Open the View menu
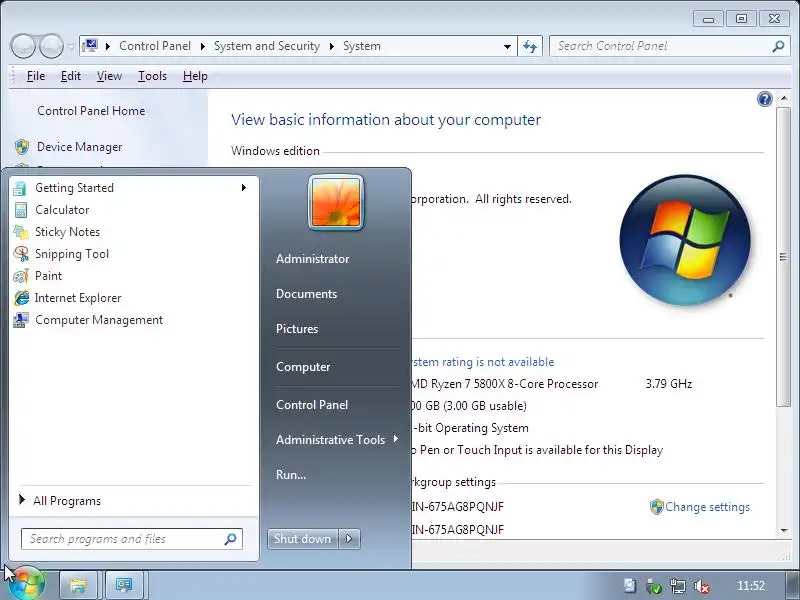This screenshot has height=600, width=800. coord(109,76)
